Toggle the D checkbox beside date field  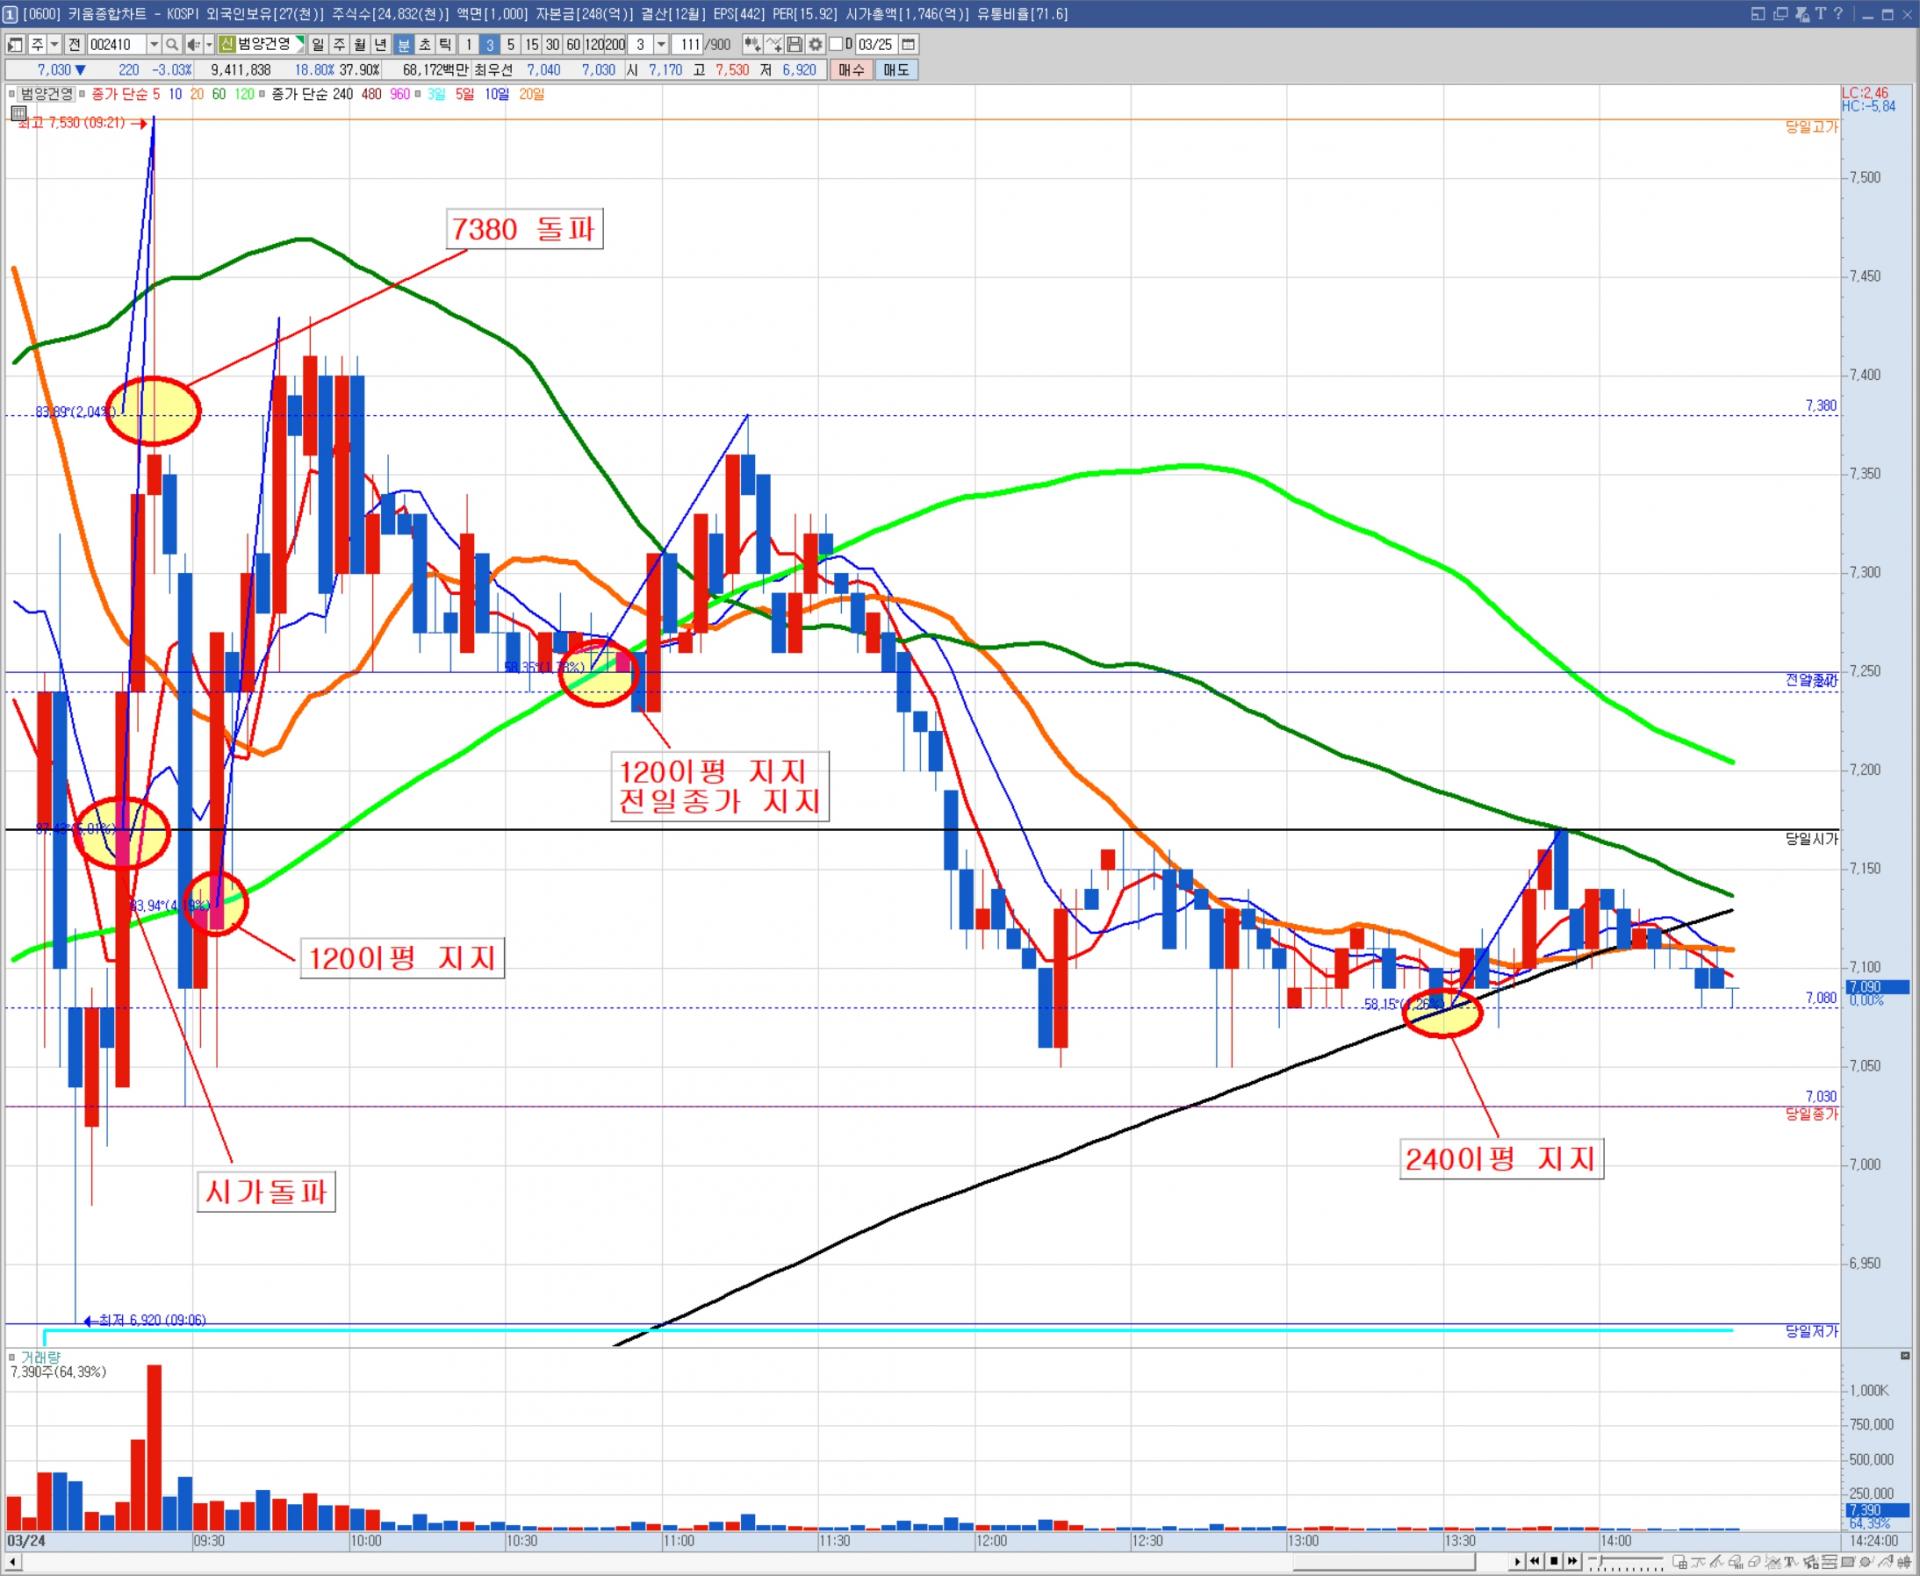coord(836,45)
